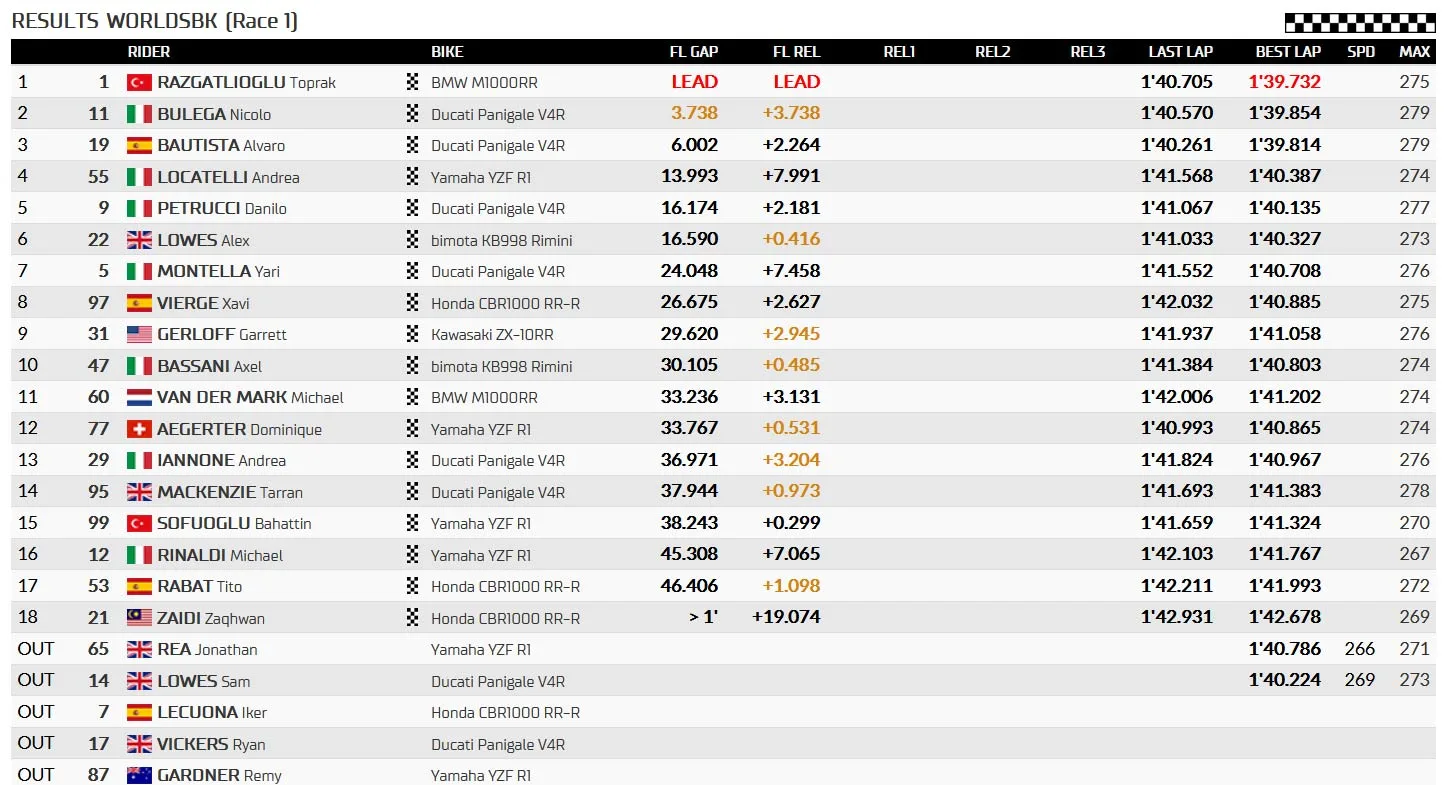This screenshot has width=1449, height=785.
Task: Click the red LEAD in FL GAP column
Action: tap(695, 82)
